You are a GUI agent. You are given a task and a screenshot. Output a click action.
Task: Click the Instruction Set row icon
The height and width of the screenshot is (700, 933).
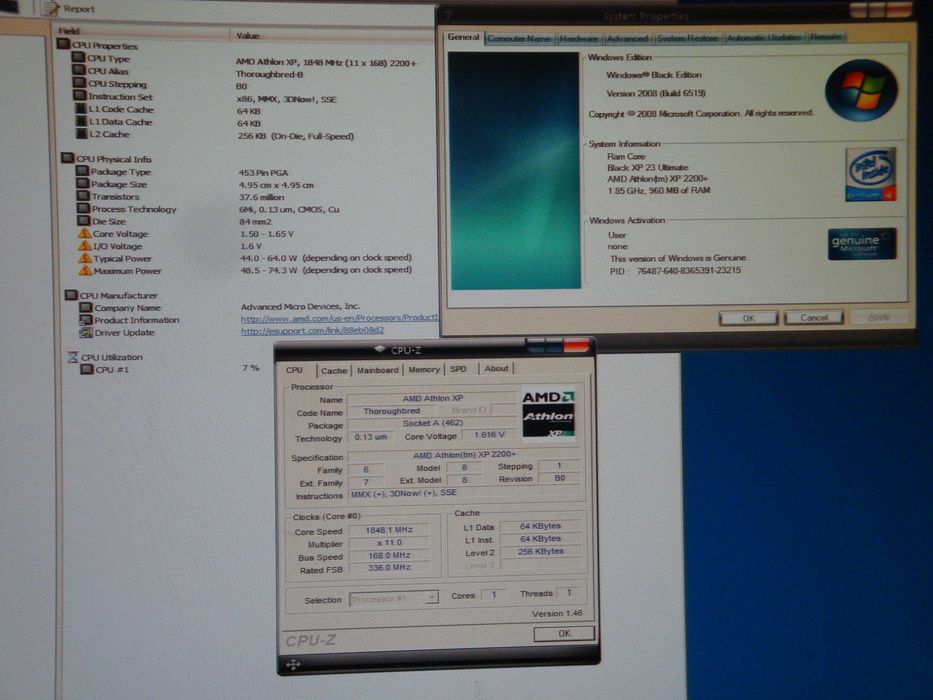click(x=80, y=95)
